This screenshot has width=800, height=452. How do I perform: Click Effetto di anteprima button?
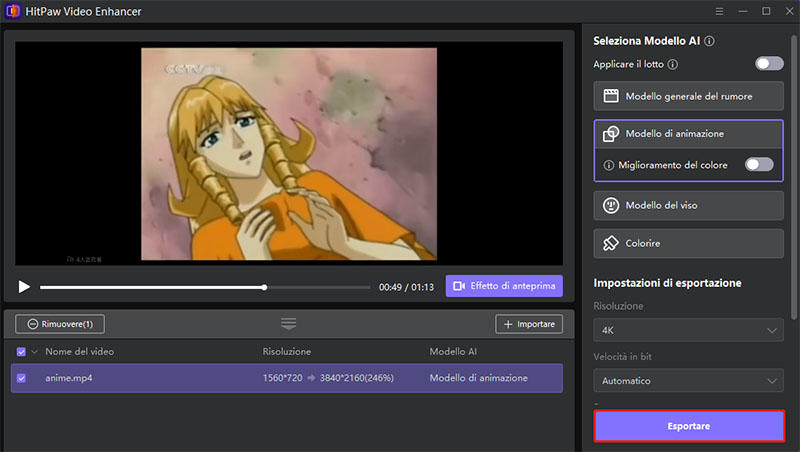click(504, 286)
